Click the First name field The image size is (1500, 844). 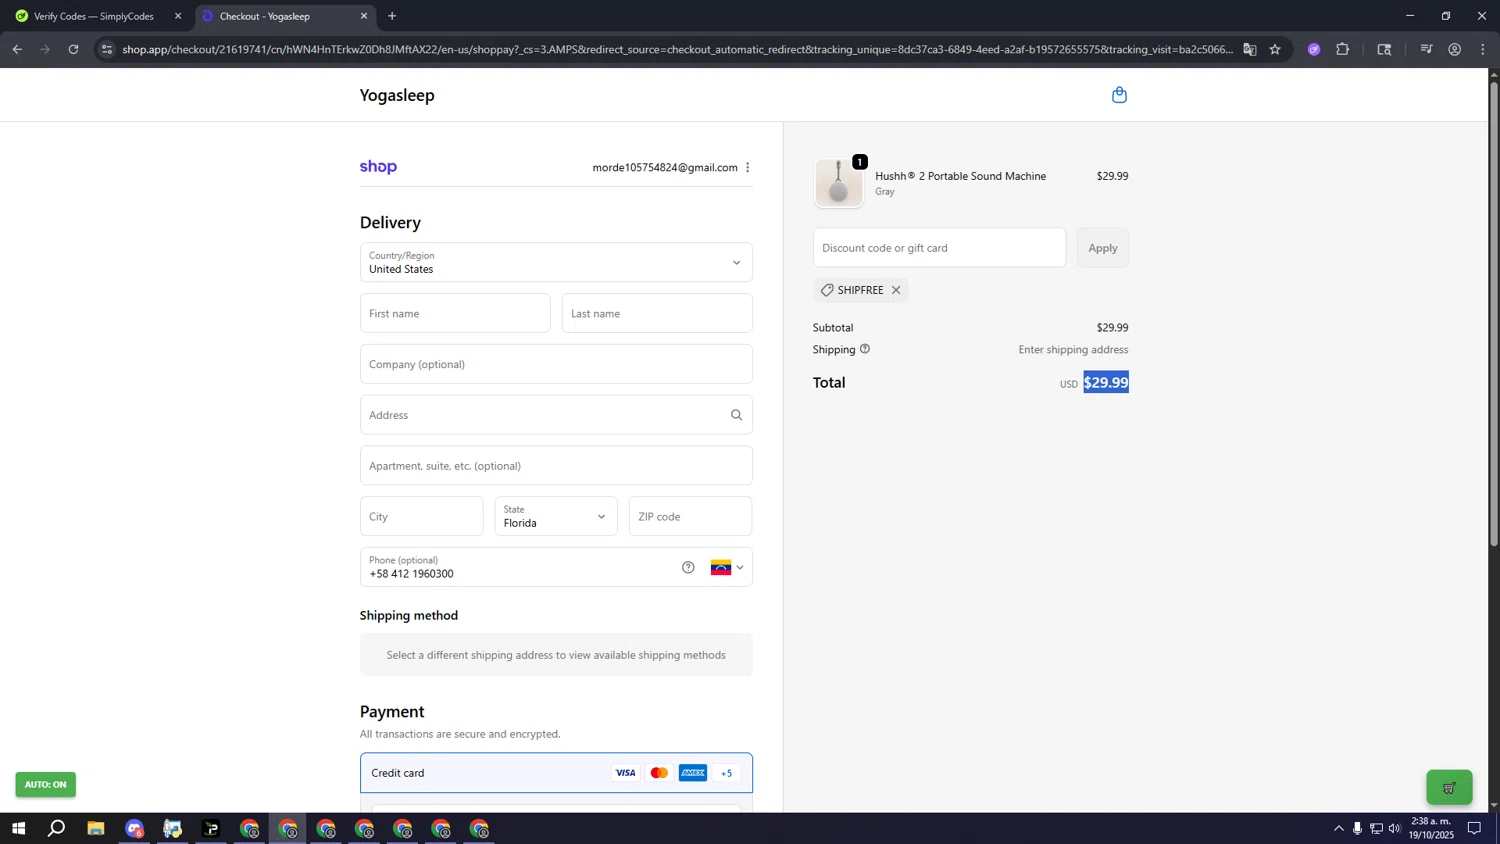coord(455,313)
